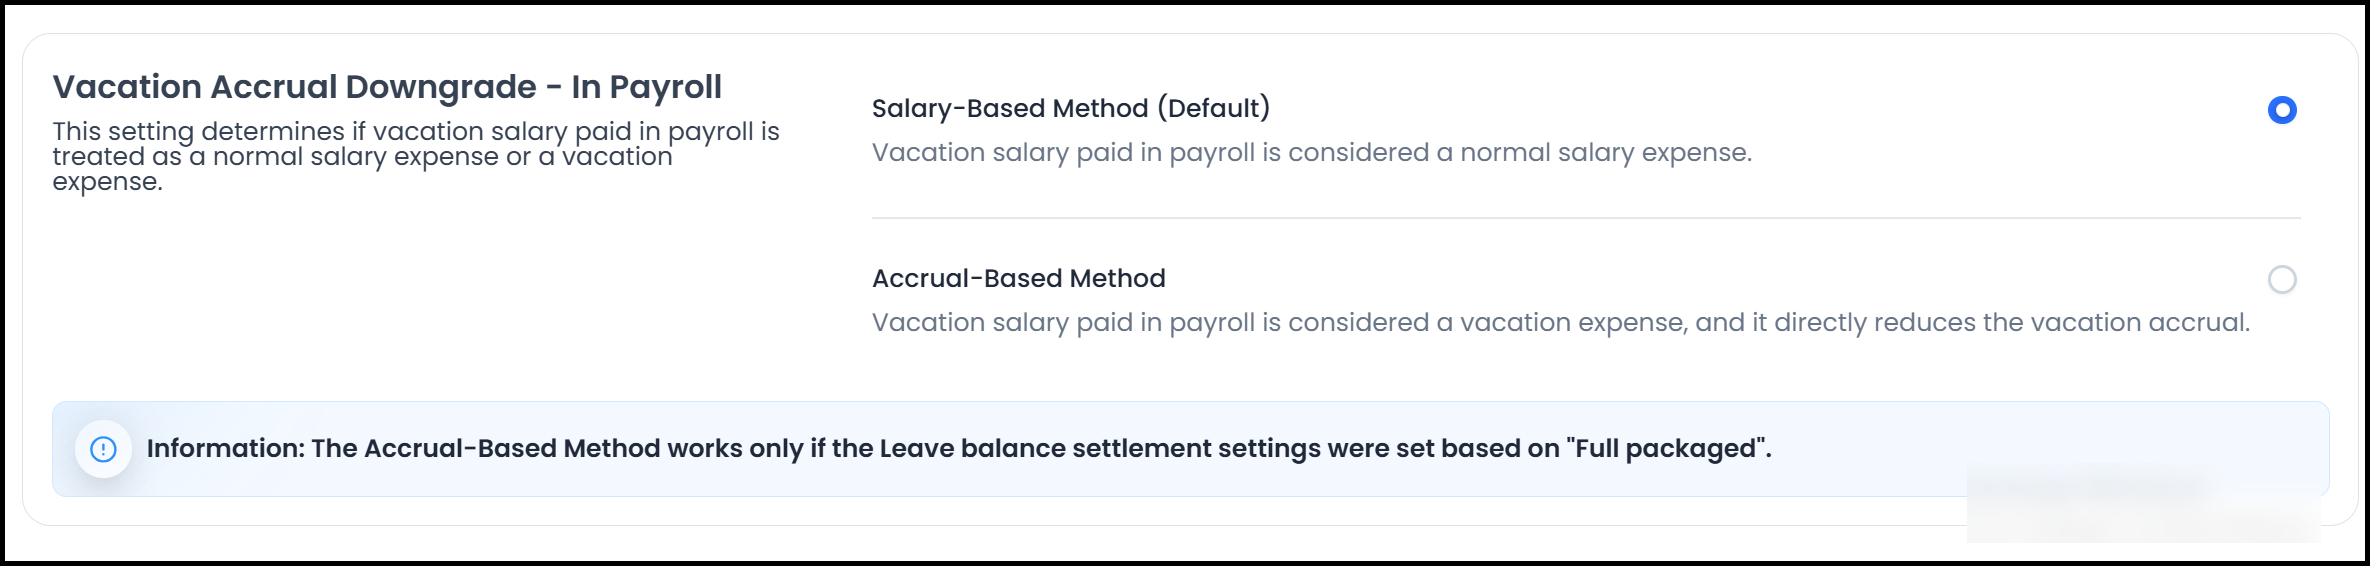The height and width of the screenshot is (566, 2370).
Task: Click the "Salary-Based Method (Default)" option title
Action: pyautogui.click(x=1070, y=108)
